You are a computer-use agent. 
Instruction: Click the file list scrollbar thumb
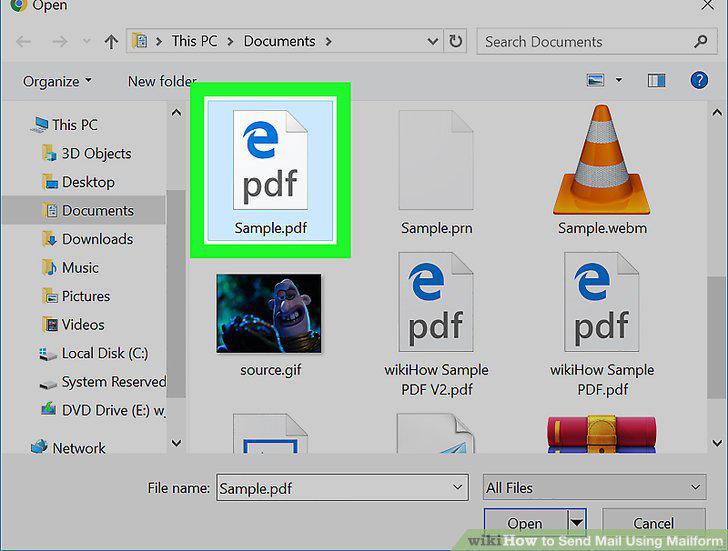click(x=717, y=337)
